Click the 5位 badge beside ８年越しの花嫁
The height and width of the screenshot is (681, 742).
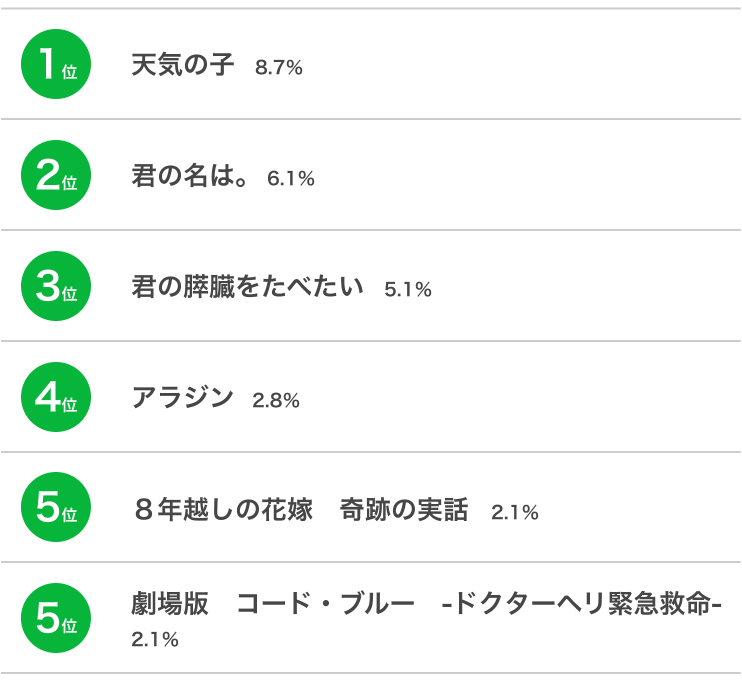click(56, 509)
